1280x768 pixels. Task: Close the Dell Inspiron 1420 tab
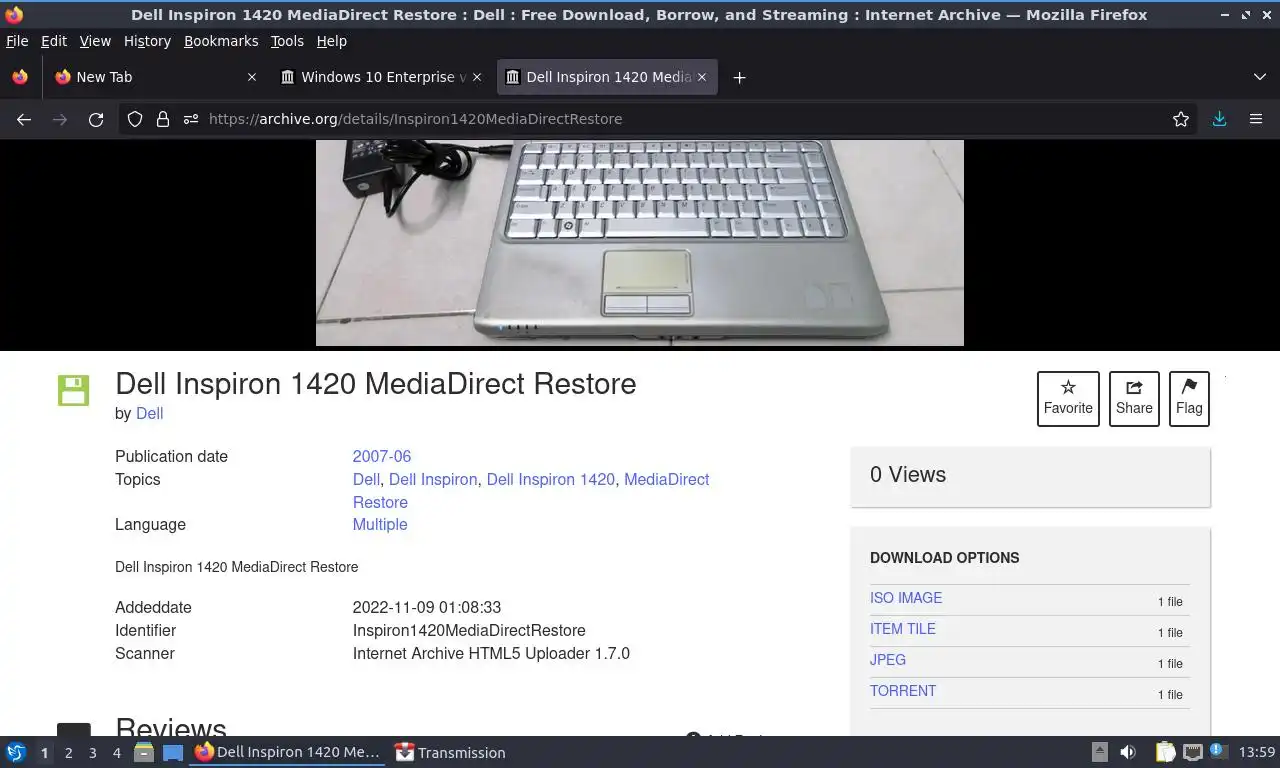[701, 77]
